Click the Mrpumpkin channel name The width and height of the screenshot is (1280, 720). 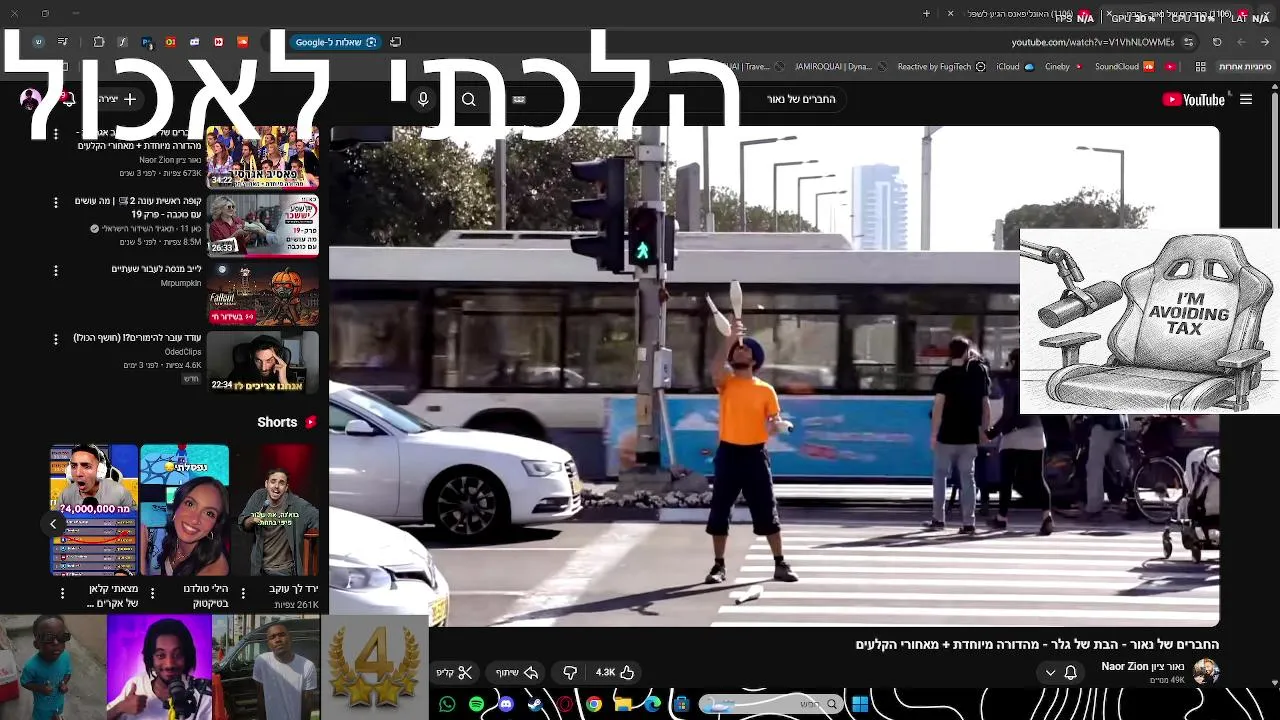[x=181, y=283]
